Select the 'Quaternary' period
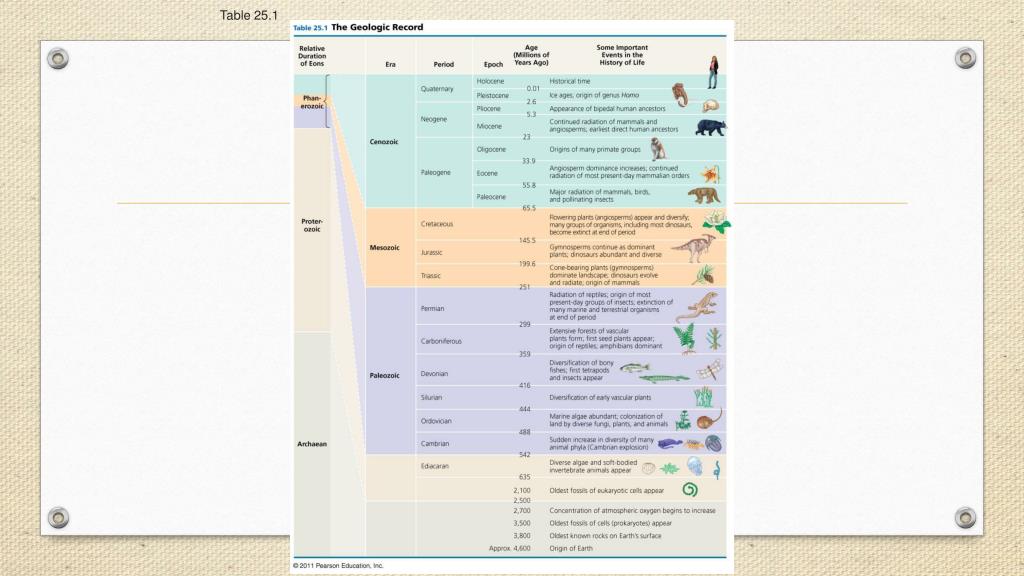 pos(437,89)
